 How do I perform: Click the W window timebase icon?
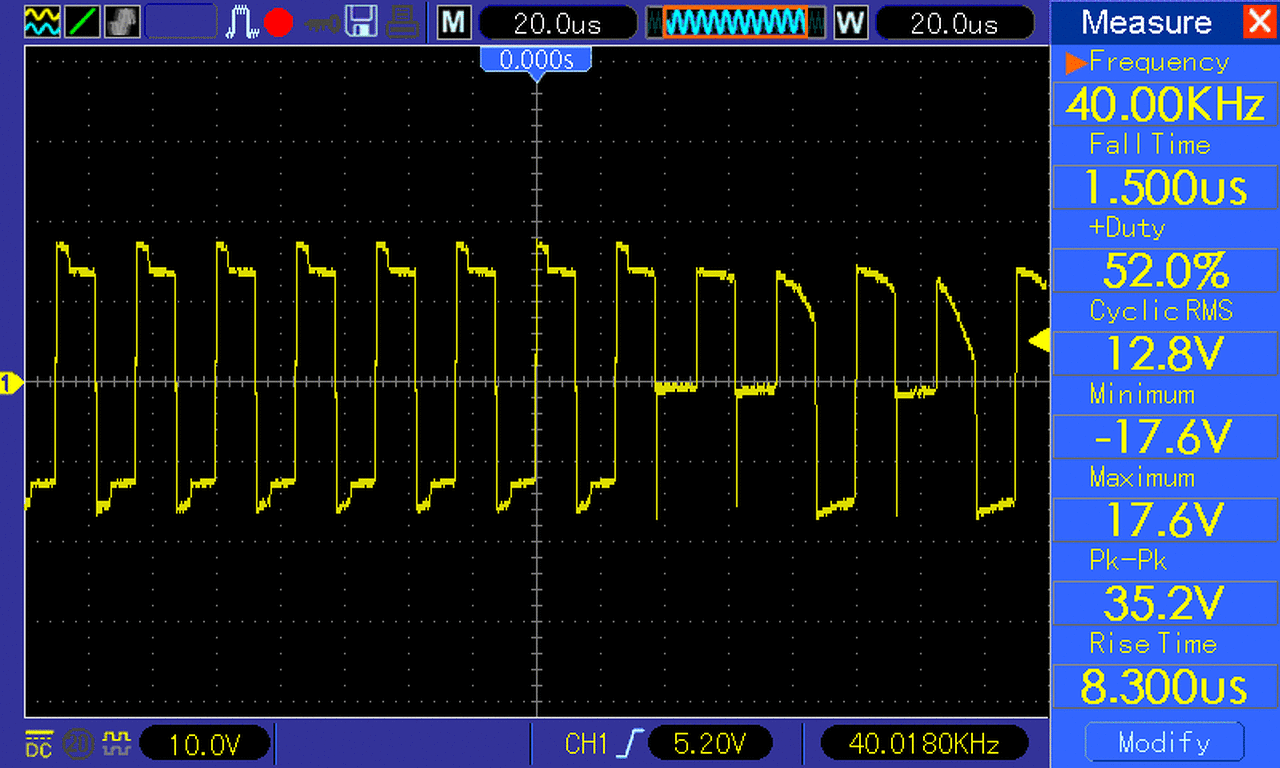point(851,22)
